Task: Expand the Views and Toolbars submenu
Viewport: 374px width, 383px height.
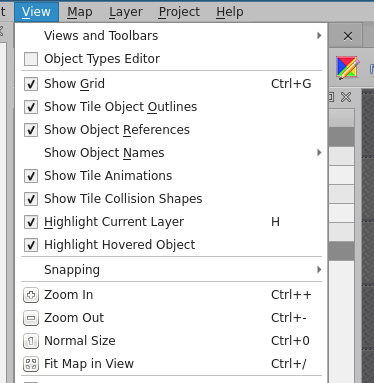Action: click(x=171, y=36)
